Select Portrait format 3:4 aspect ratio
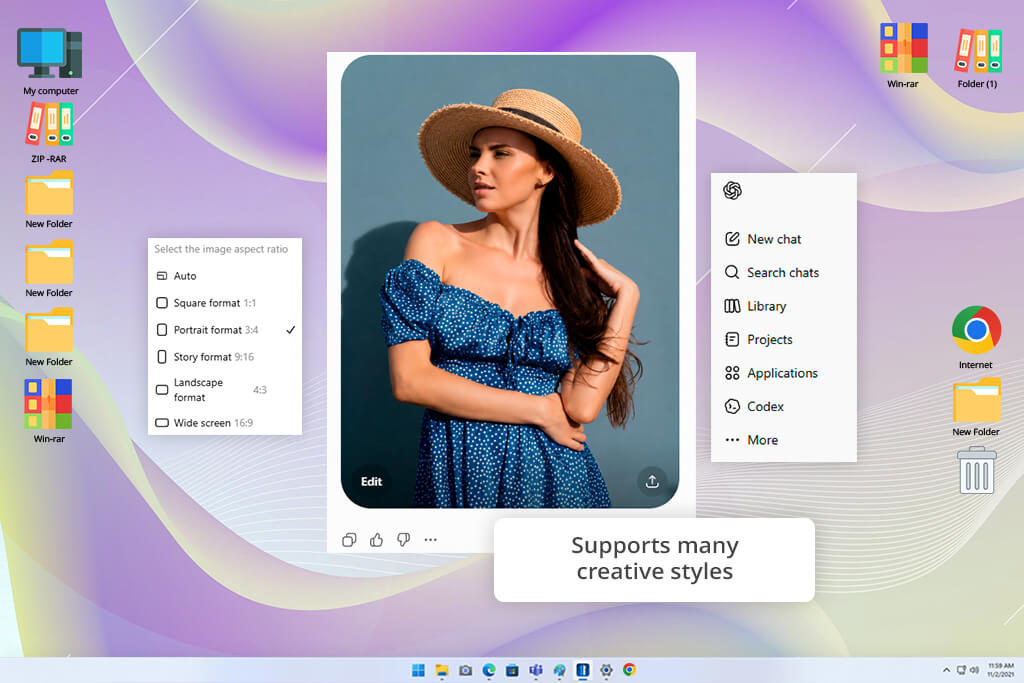1024x683 pixels. coord(225,330)
